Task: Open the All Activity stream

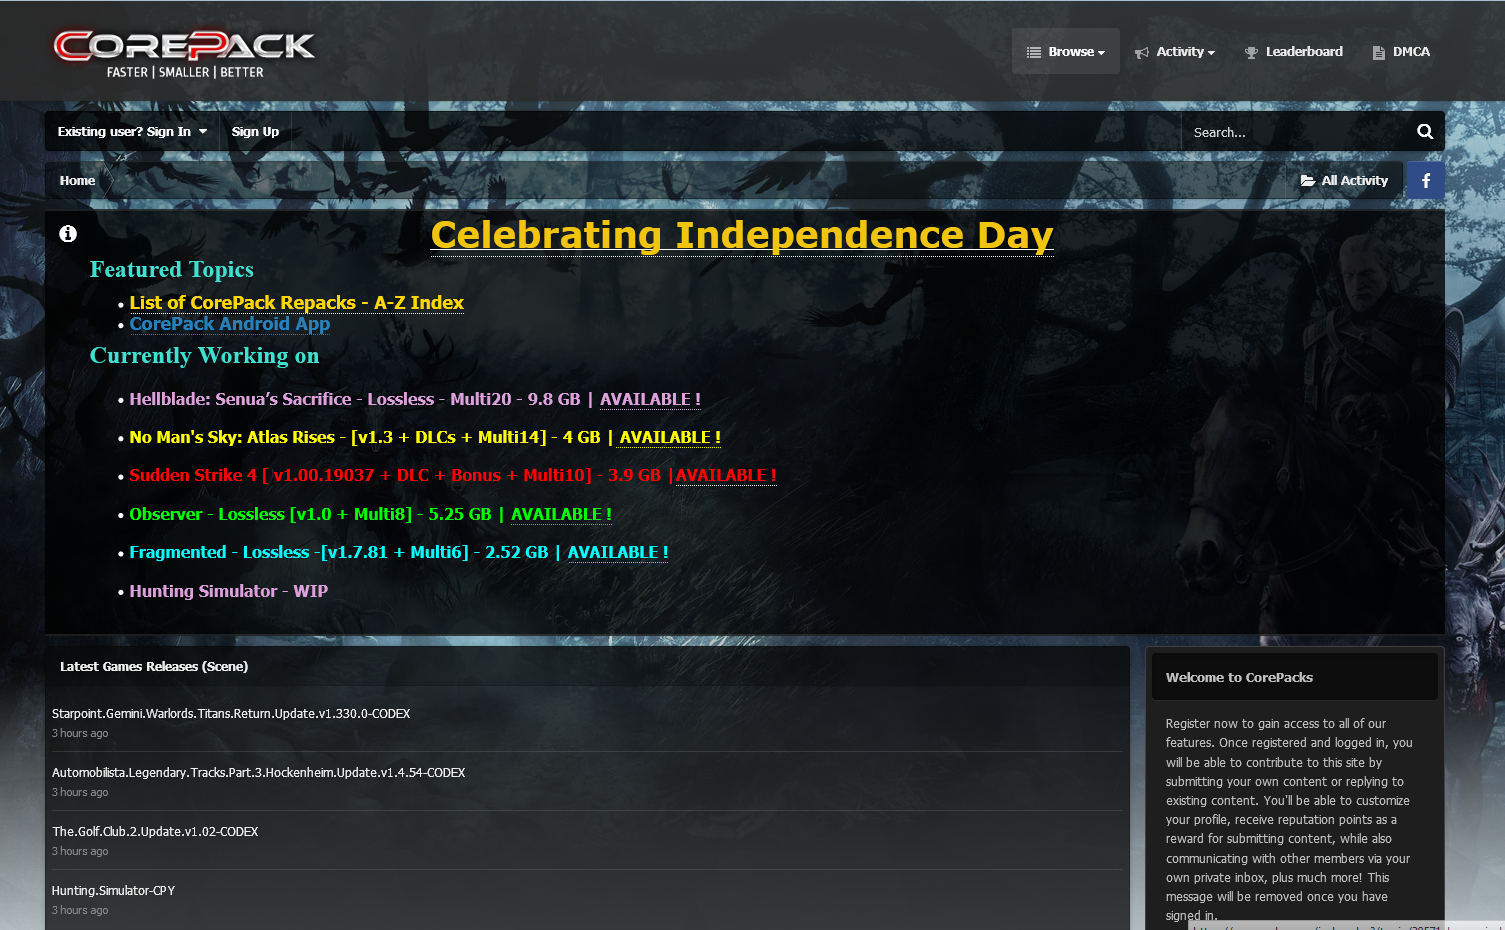Action: 1344,181
